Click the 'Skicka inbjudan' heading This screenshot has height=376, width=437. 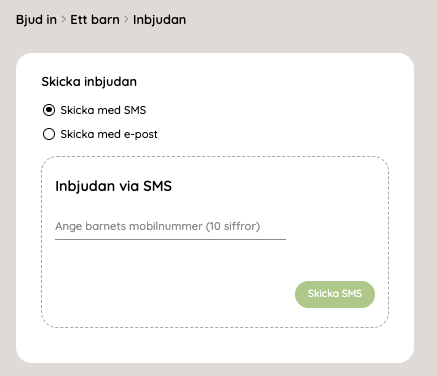point(89,82)
